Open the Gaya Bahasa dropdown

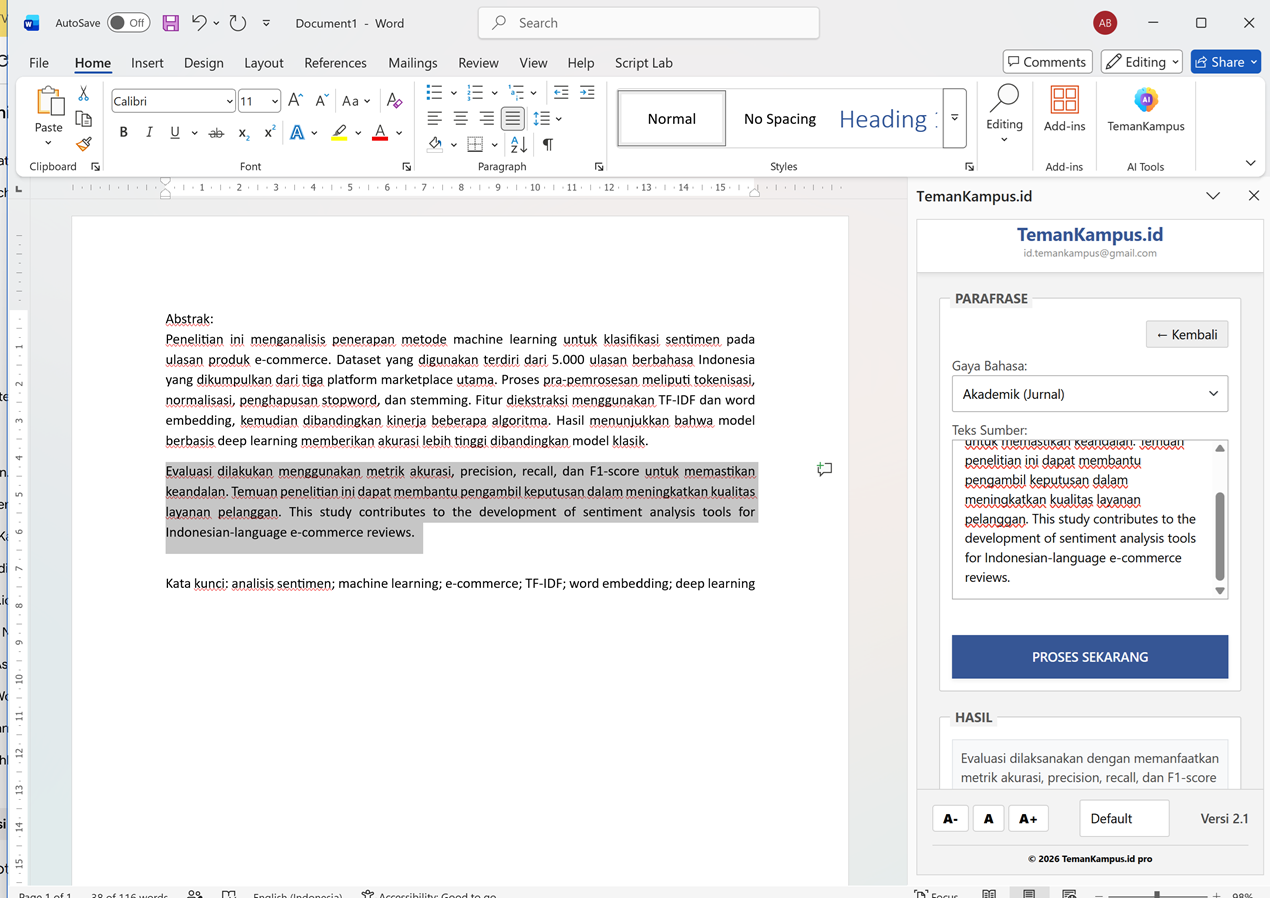point(1090,394)
